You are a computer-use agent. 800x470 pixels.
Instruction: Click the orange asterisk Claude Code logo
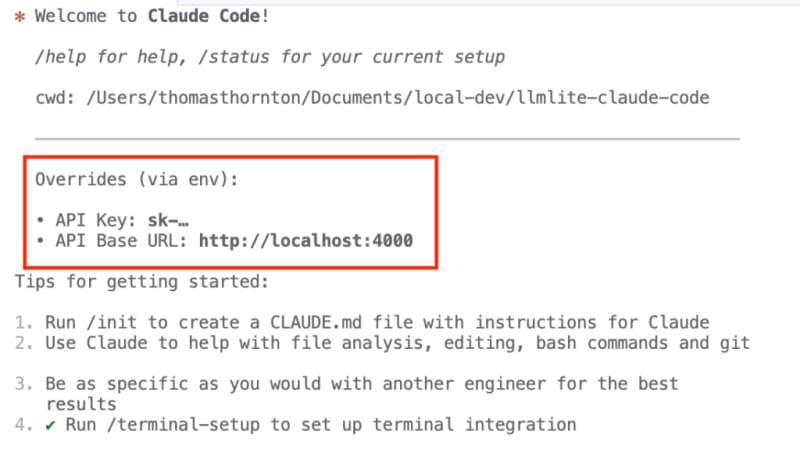pos(20,17)
